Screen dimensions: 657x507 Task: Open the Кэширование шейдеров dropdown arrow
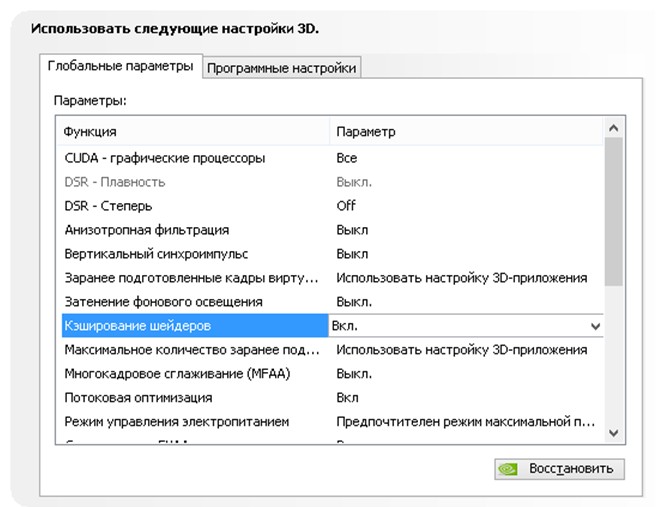coord(596,326)
